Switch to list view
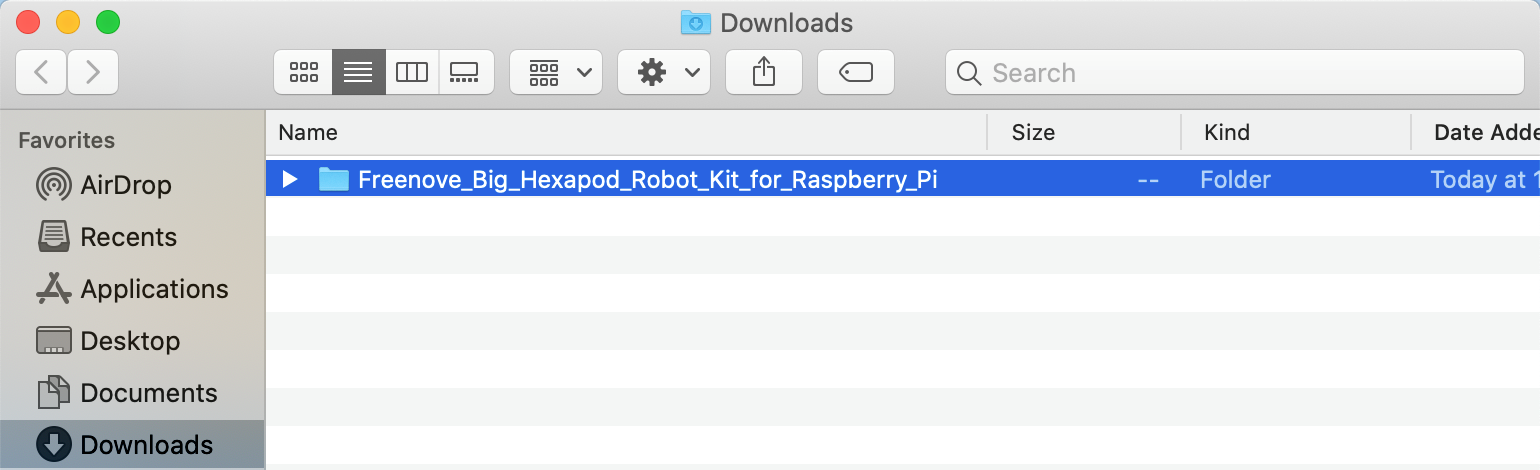This screenshot has width=1540, height=470. click(358, 72)
